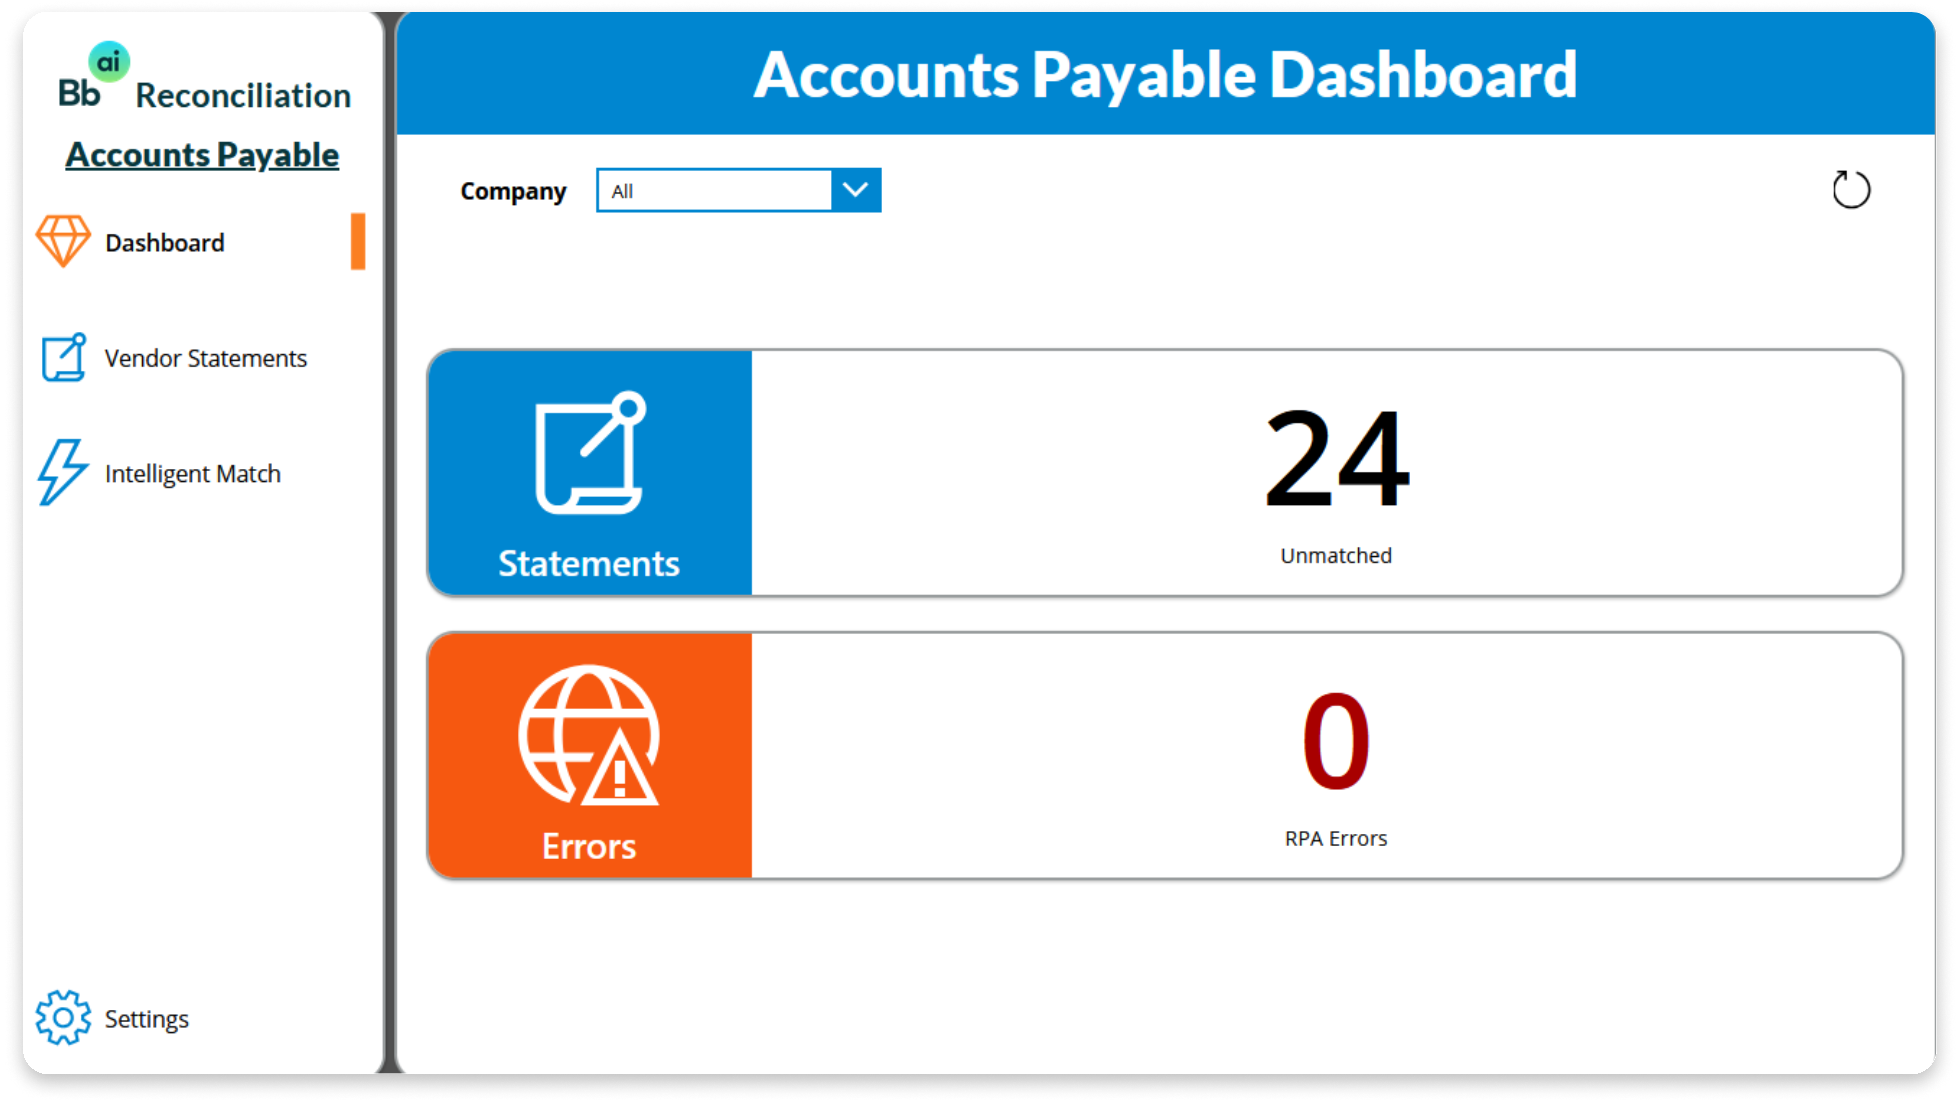Click the chevron arrow of the Company selector
This screenshot has width=1960, height=1120.
[855, 190]
